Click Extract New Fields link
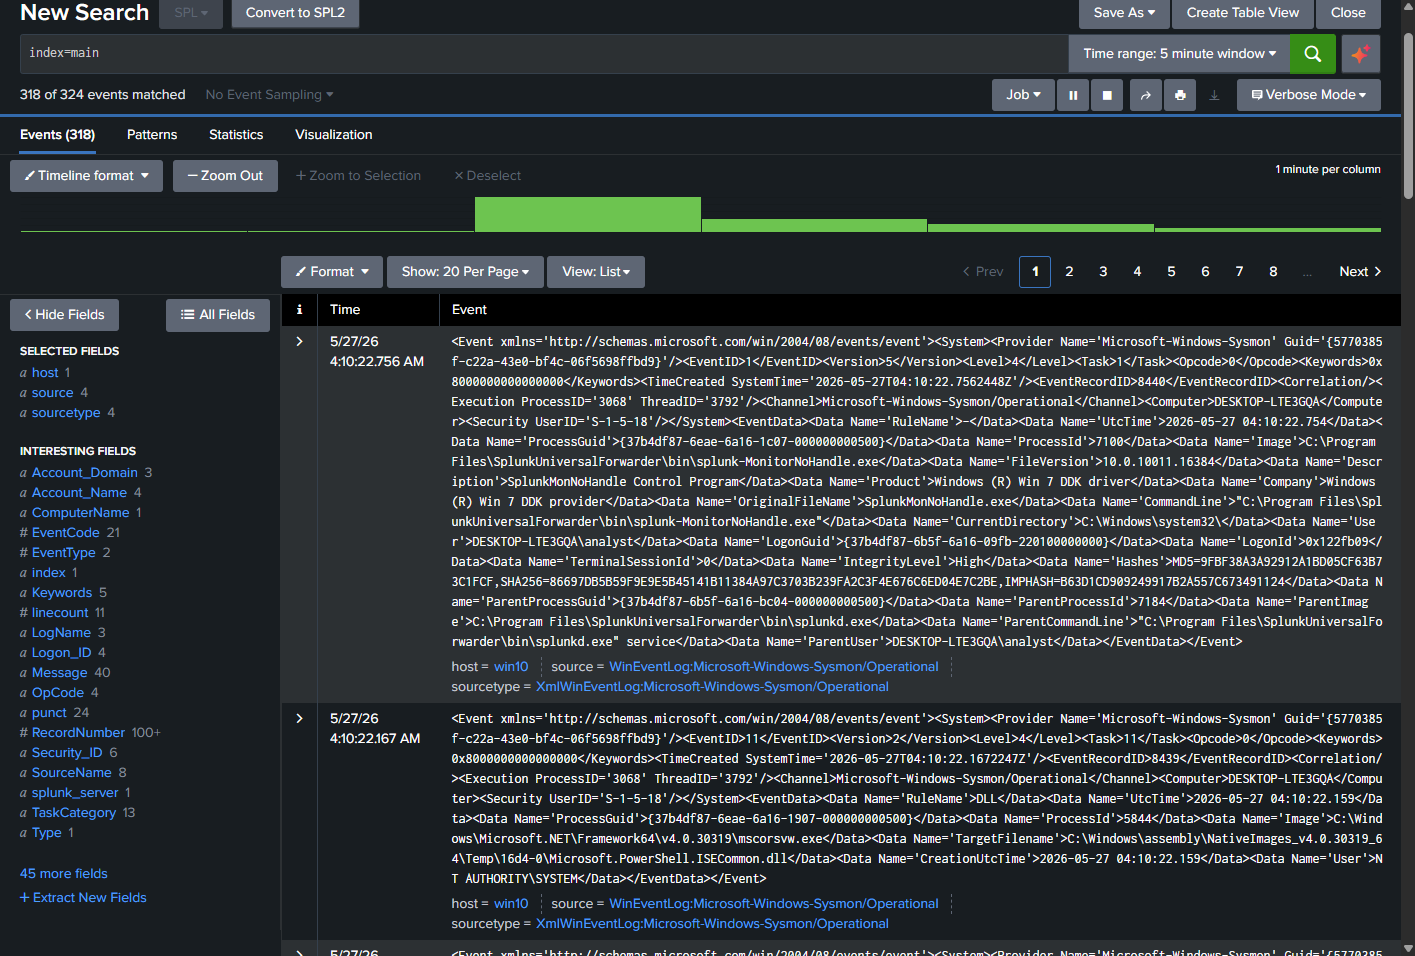The width and height of the screenshot is (1415, 956). [x=83, y=898]
